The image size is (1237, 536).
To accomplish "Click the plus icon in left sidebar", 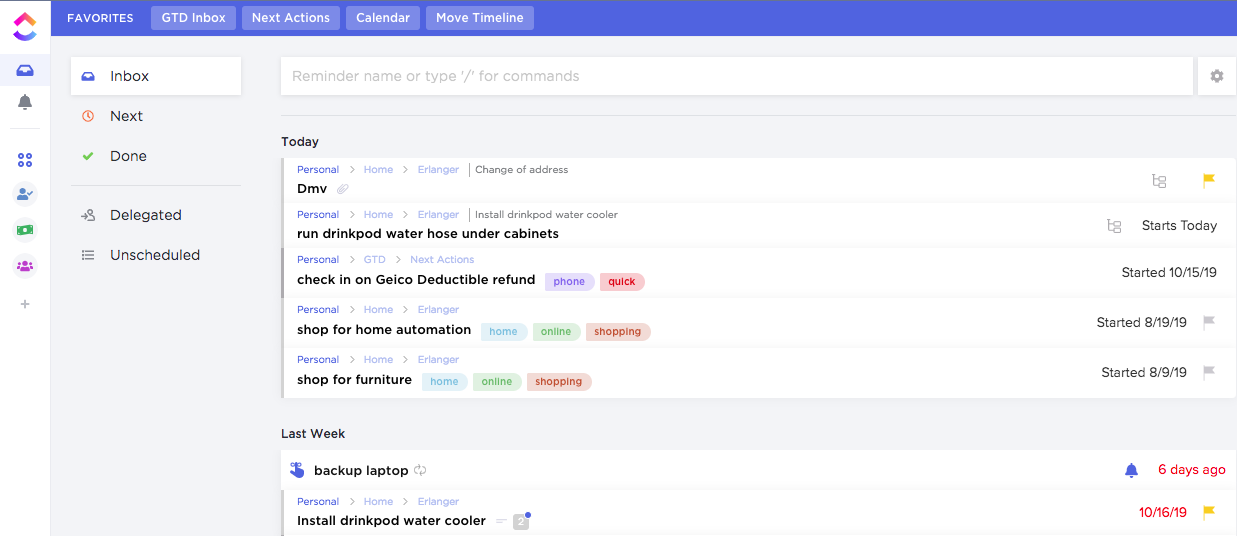I will [x=25, y=304].
